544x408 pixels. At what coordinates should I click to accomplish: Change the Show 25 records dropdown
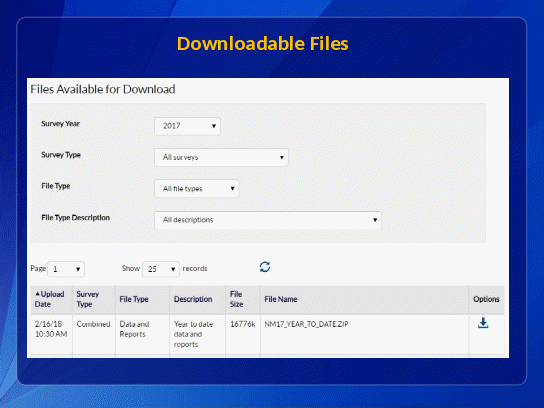161,269
